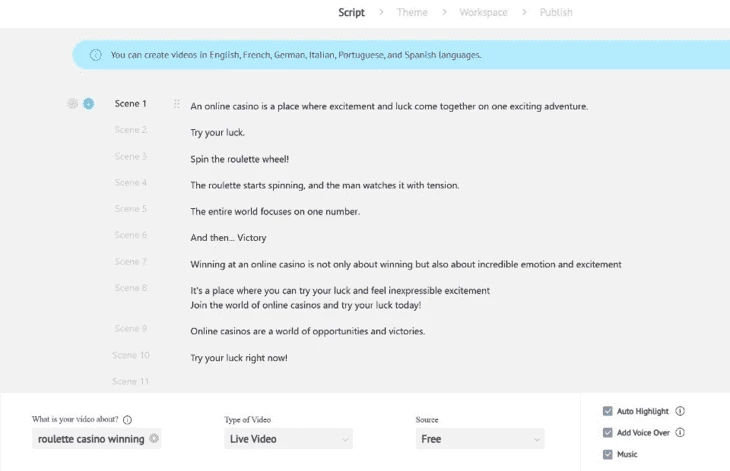Select the Scene 9 label
Image resolution: width=730 pixels, height=471 pixels.
point(130,329)
